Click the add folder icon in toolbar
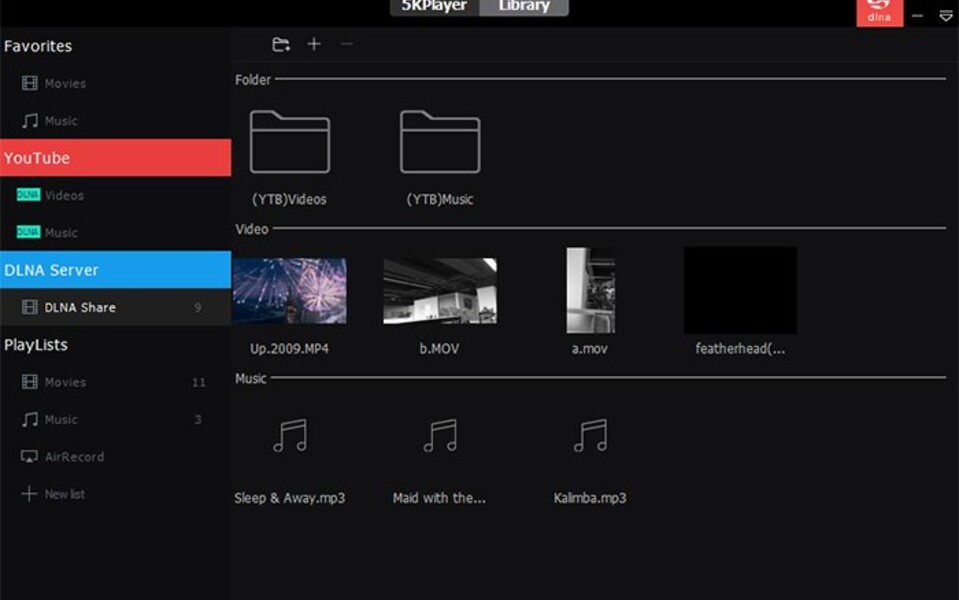Viewport: 959px width, 600px height. pyautogui.click(x=281, y=44)
